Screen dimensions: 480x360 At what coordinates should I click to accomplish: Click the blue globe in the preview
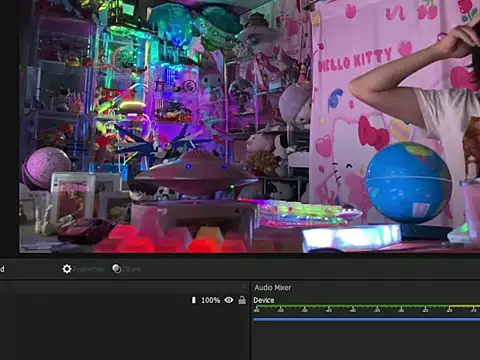point(408,183)
